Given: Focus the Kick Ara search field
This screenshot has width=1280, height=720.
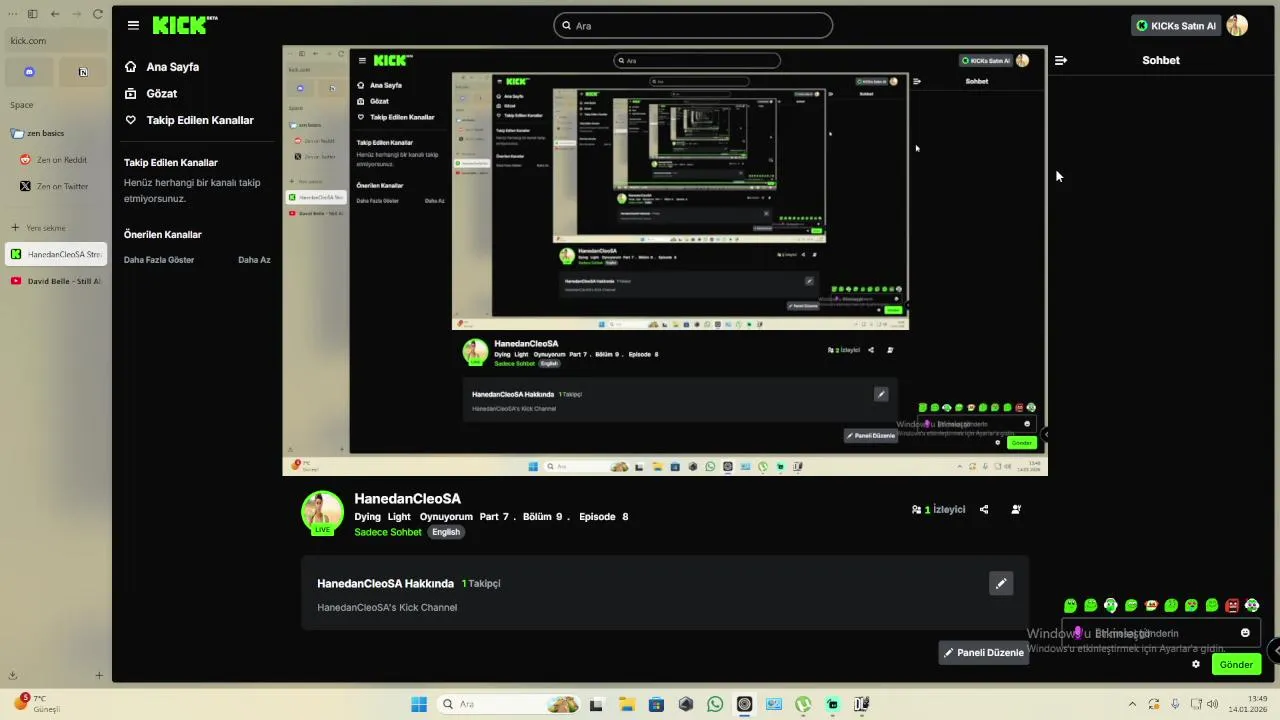Looking at the screenshot, I should click(x=693, y=25).
